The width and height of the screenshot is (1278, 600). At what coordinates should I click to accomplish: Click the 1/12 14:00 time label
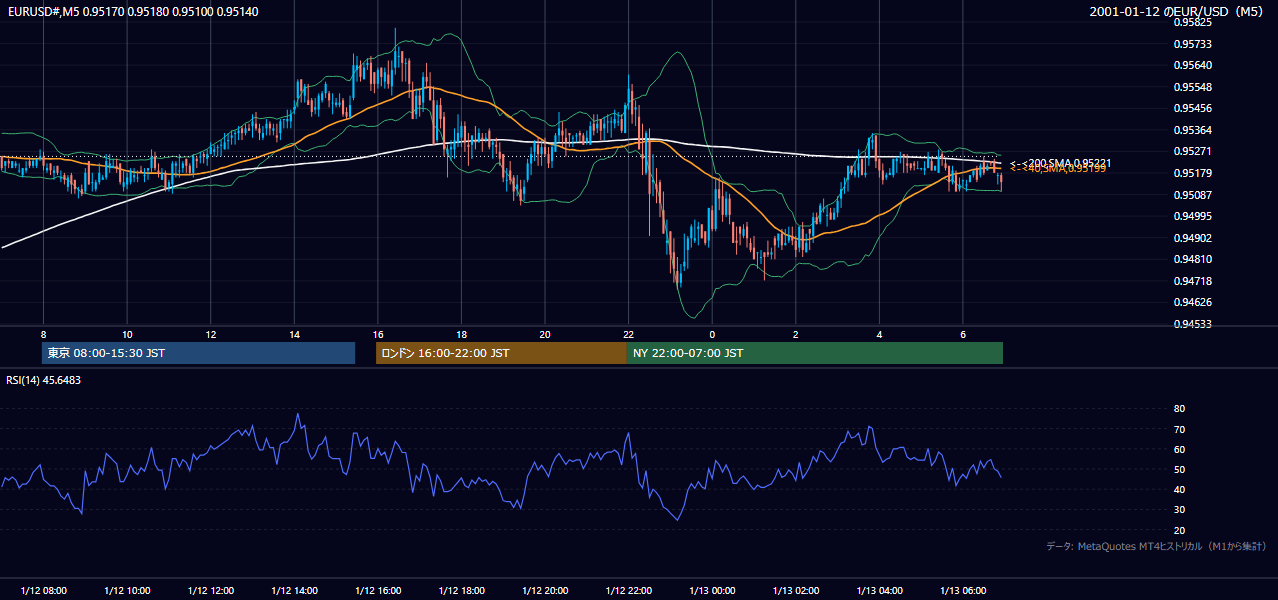[x=295, y=590]
